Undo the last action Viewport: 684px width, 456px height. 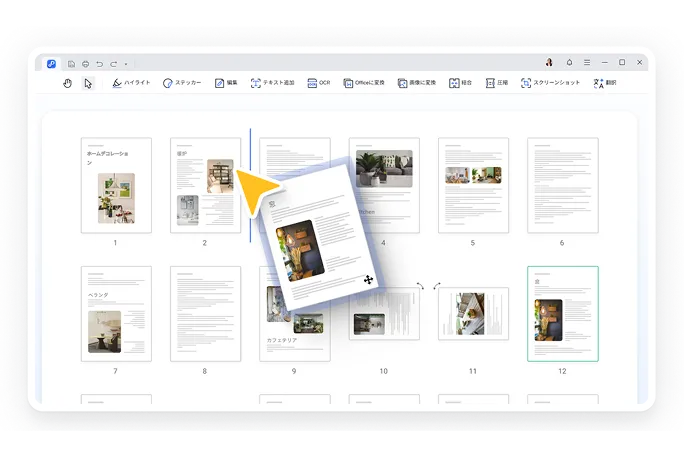[99, 64]
